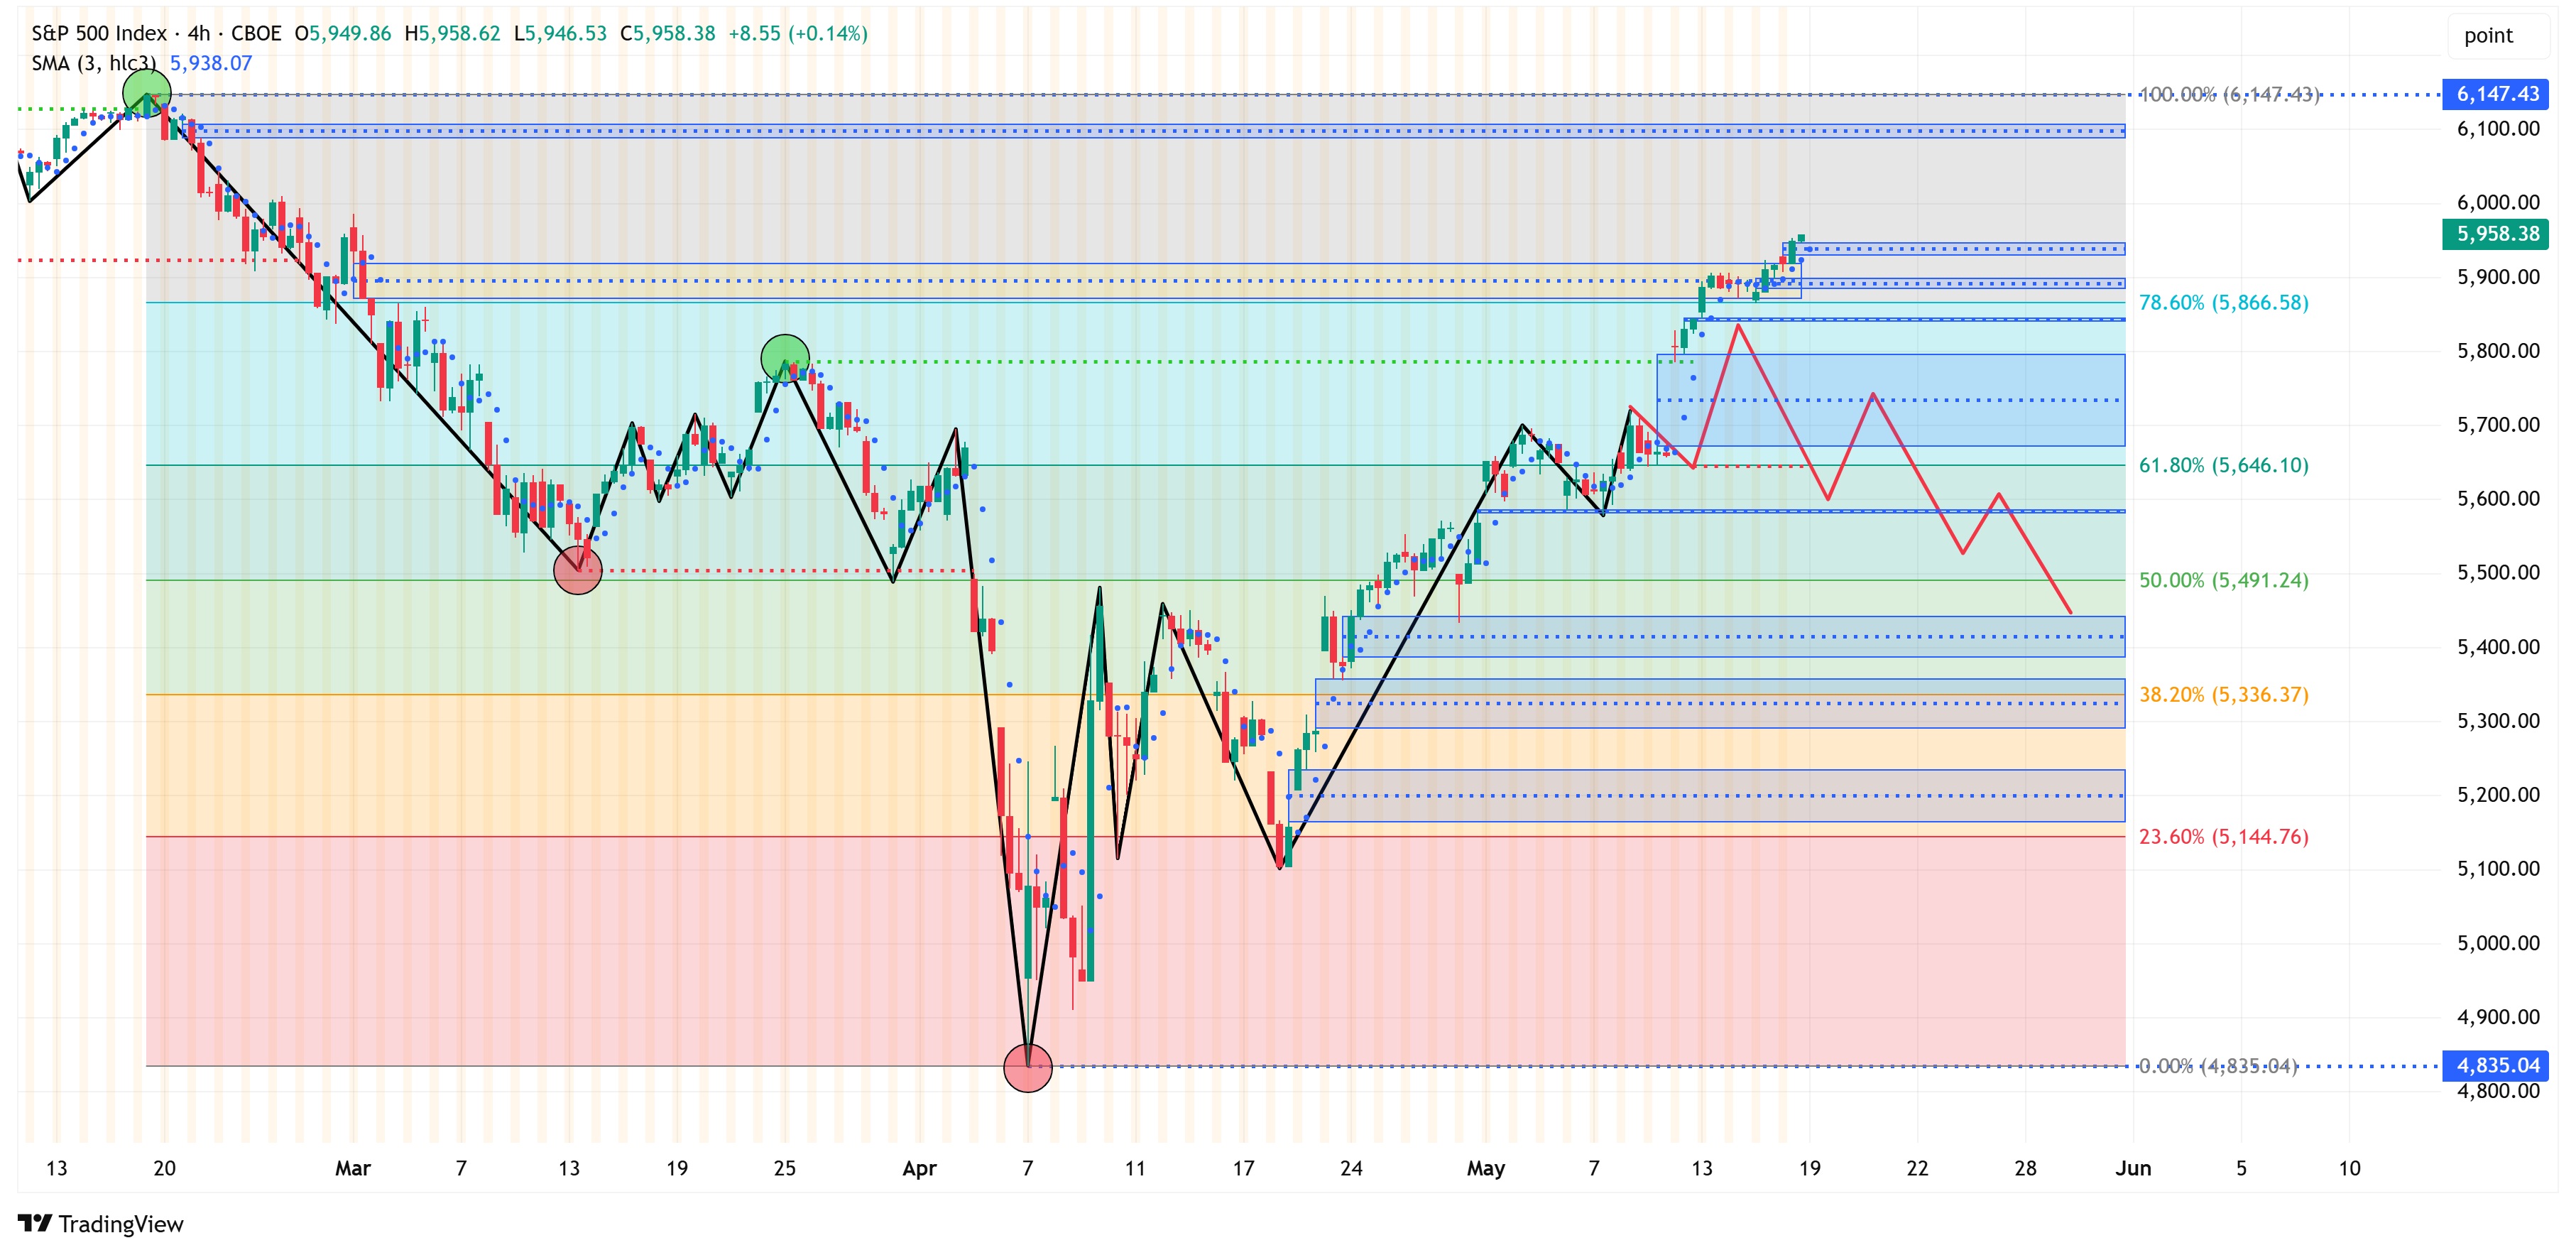The image size is (2576, 1255).
Task: Click the '24' date on the time axis
Action: click(1351, 1168)
